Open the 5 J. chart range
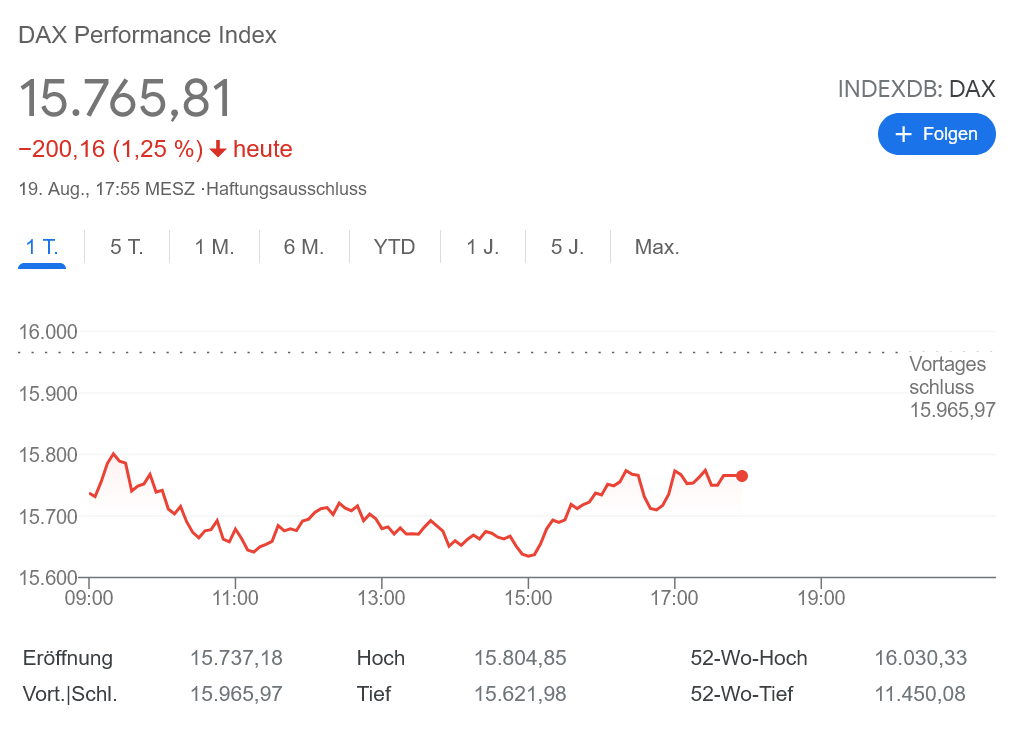The height and width of the screenshot is (739, 1012). pyautogui.click(x=567, y=247)
